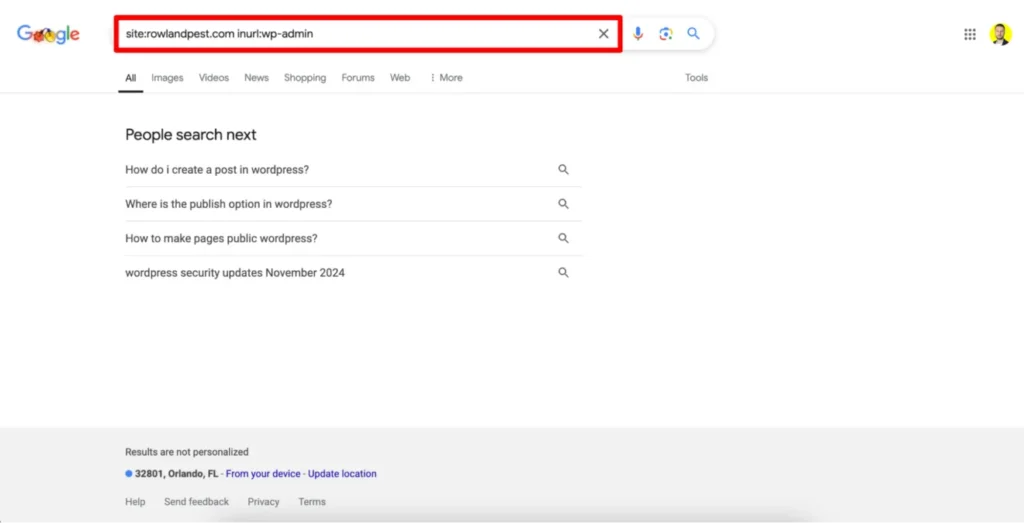The image size is (1024, 523).
Task: Click the Update location link
Action: click(x=342, y=474)
